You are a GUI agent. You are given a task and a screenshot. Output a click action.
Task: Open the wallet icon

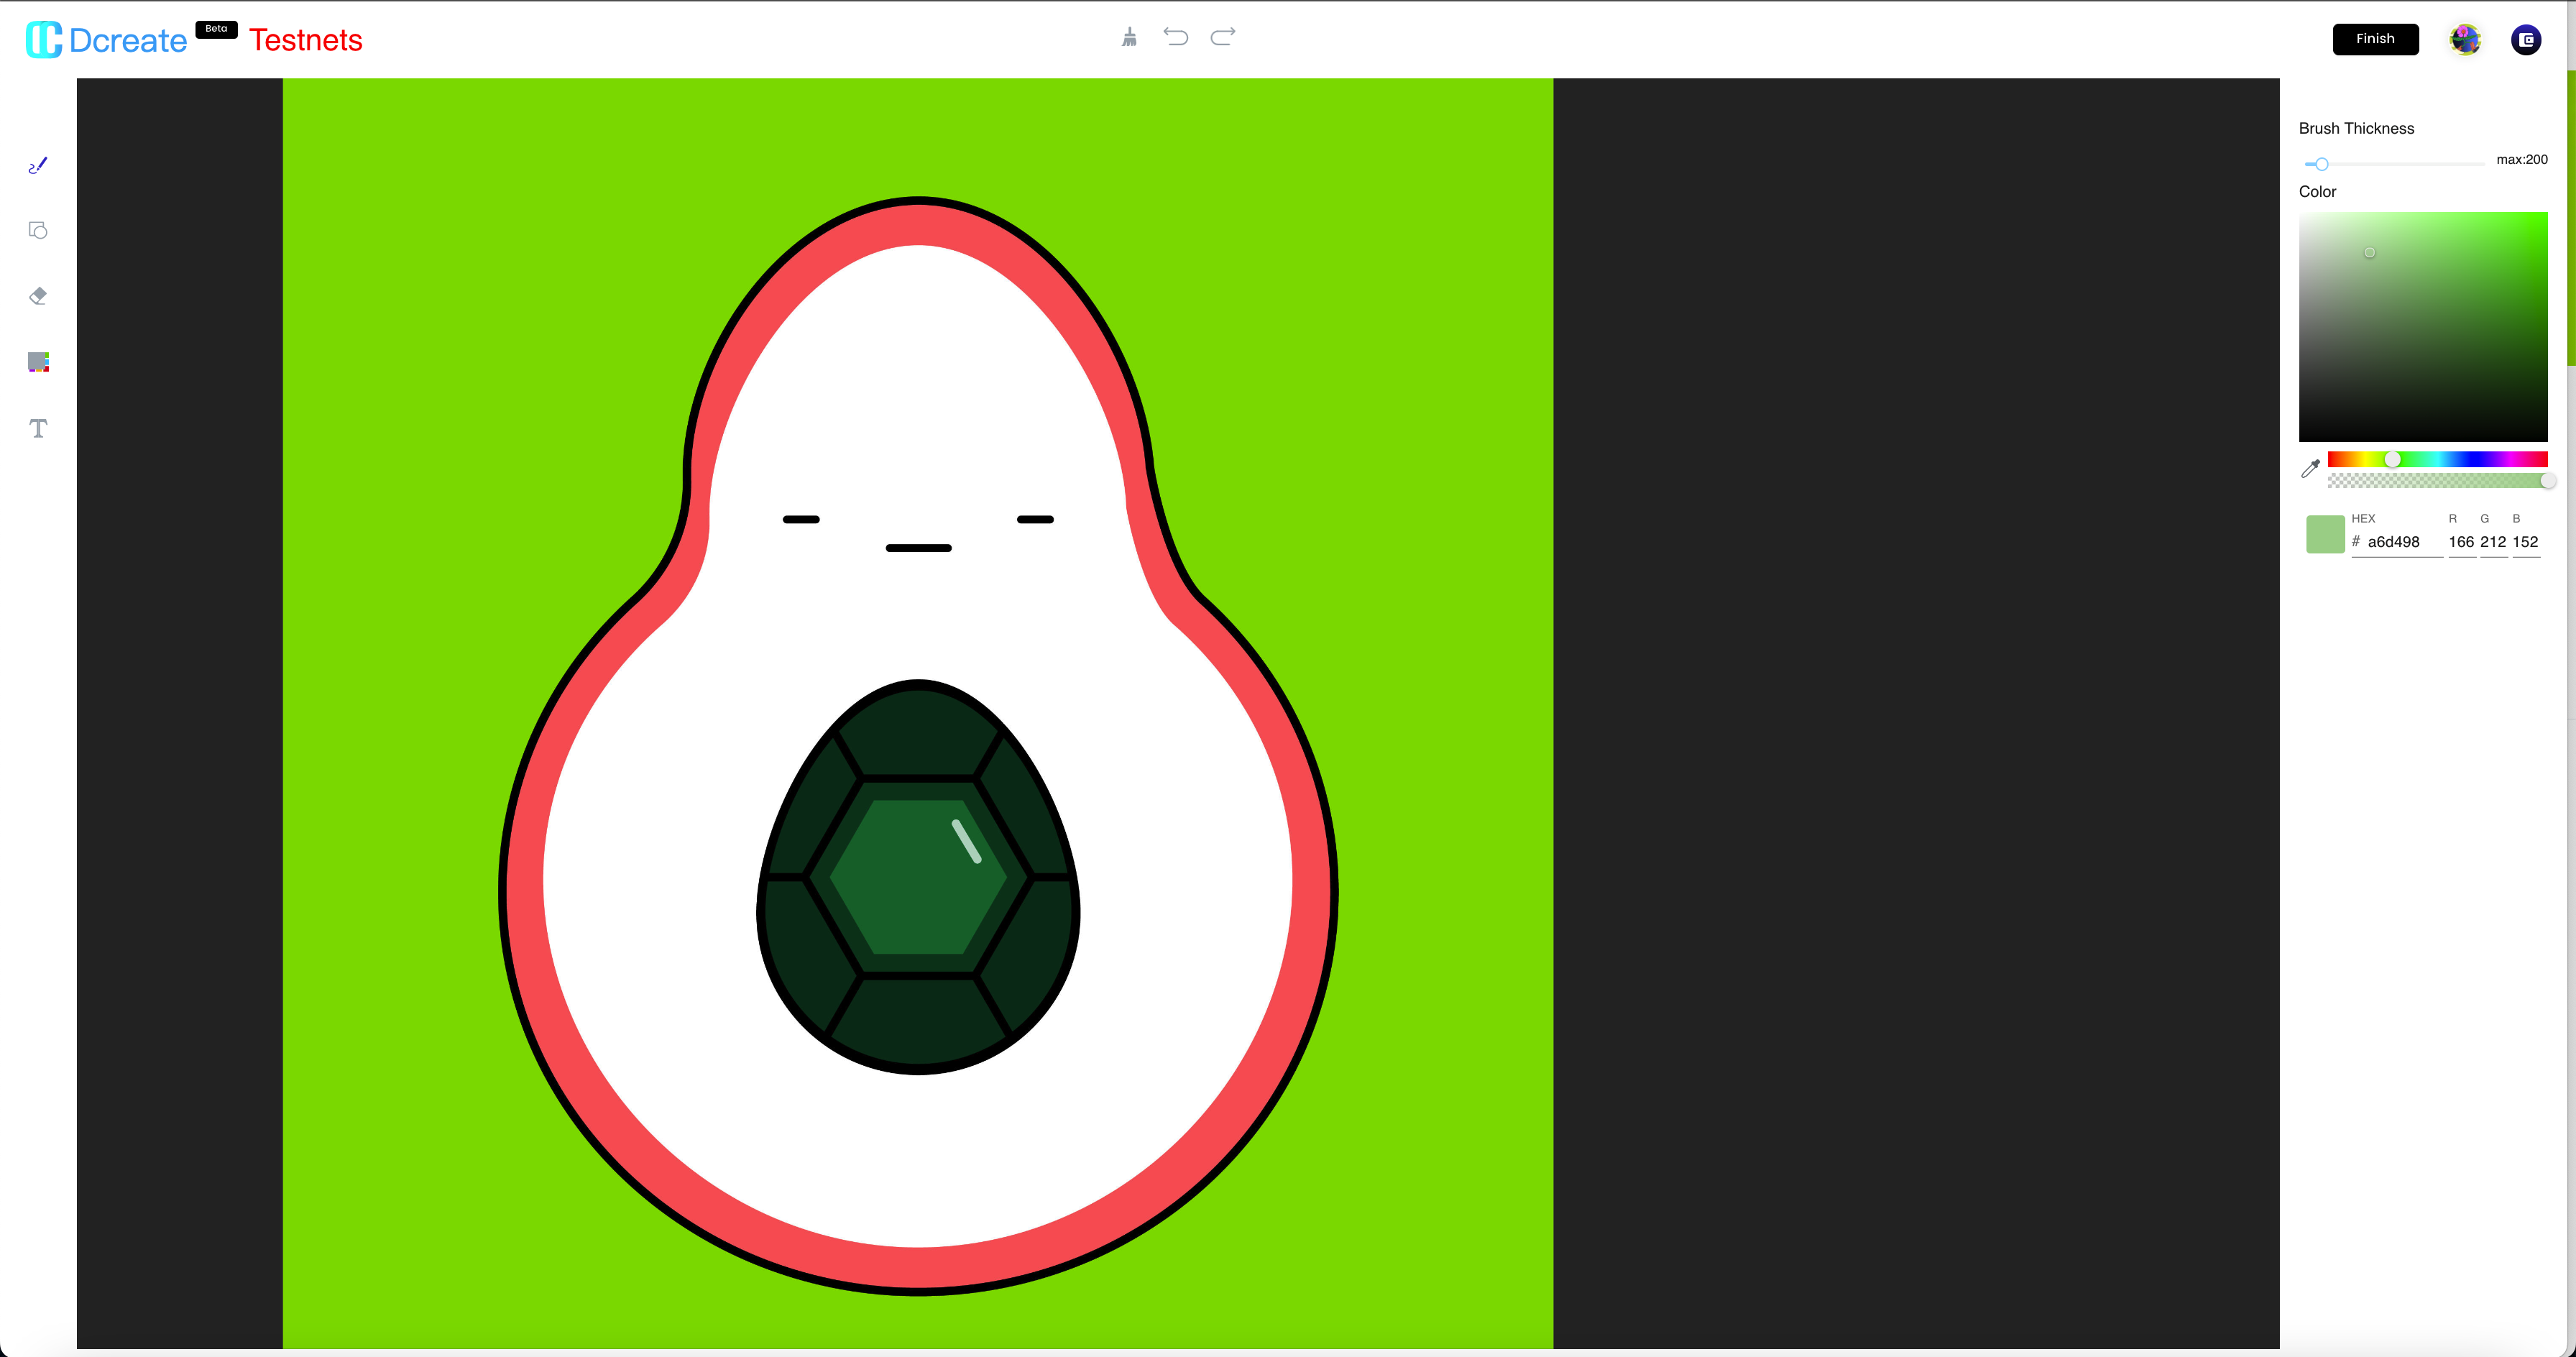click(x=2525, y=40)
